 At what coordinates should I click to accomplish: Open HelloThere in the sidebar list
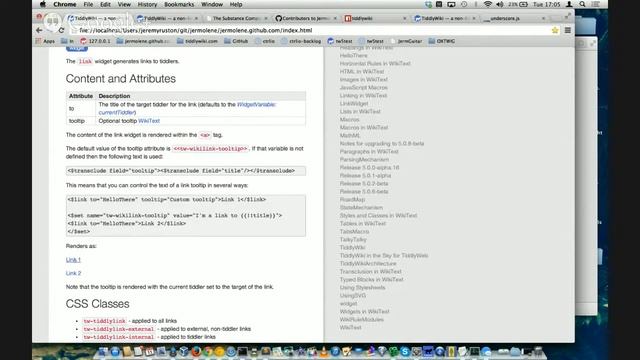(353, 56)
